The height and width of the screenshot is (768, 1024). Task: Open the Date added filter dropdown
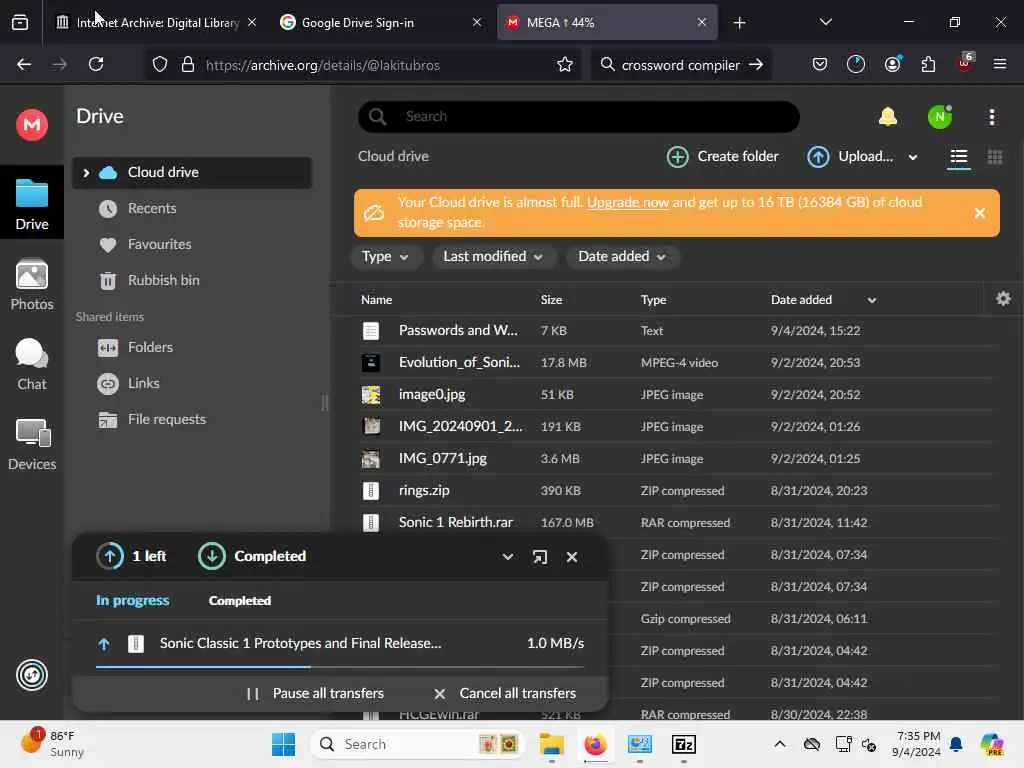point(622,257)
